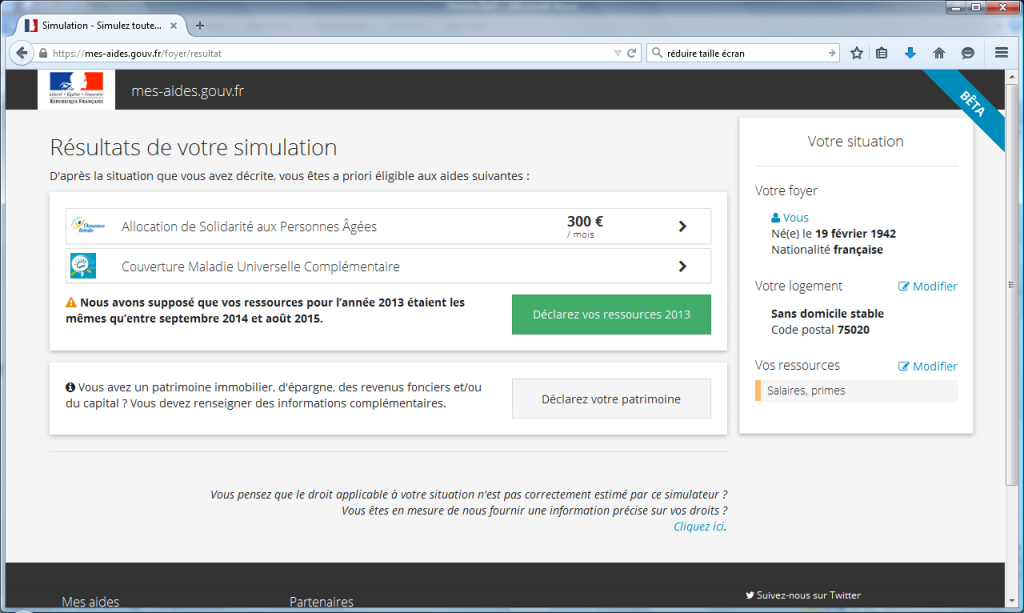This screenshot has width=1024, height=613.
Task: Bookmark this page with the star icon
Action: [857, 53]
